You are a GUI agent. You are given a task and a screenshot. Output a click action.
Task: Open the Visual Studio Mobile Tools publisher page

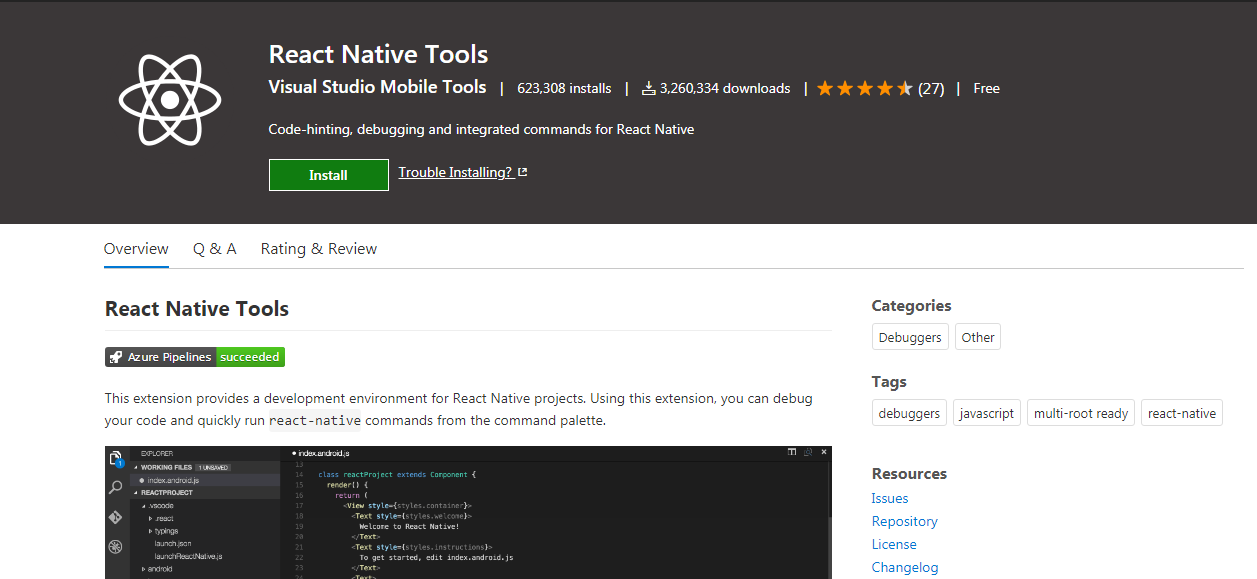coord(377,87)
